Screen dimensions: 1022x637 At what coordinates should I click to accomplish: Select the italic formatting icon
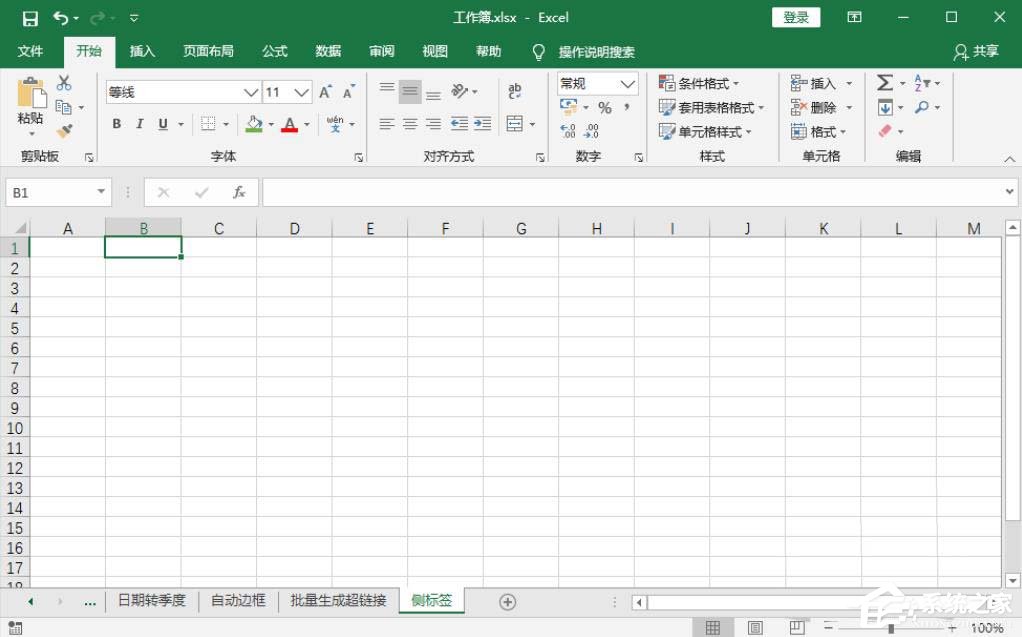139,124
